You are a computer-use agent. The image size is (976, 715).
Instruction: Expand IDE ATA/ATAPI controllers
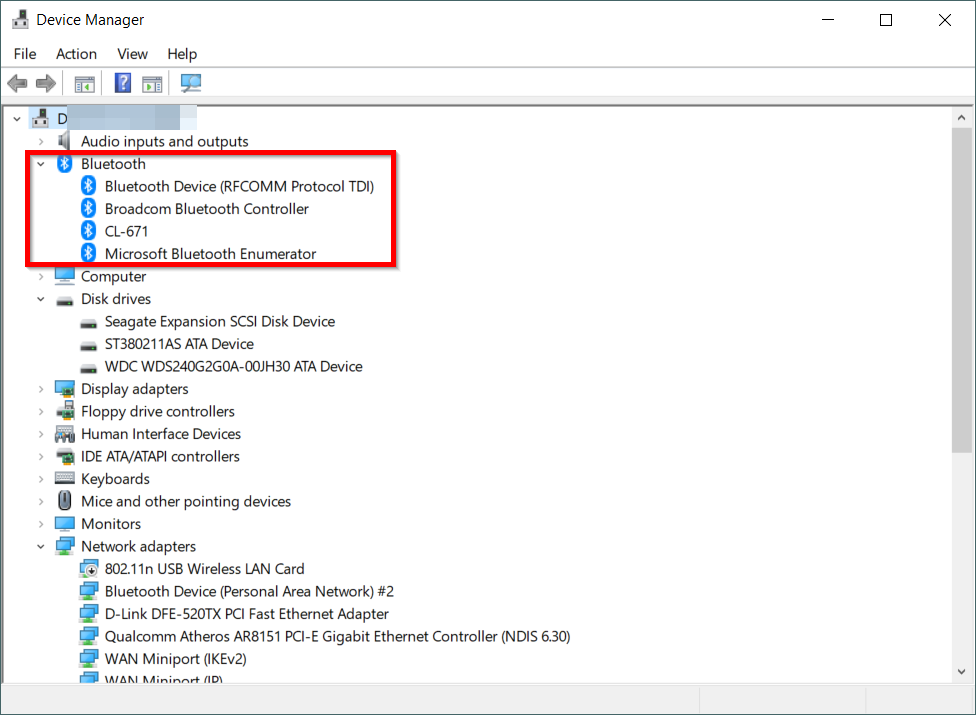pos(41,456)
